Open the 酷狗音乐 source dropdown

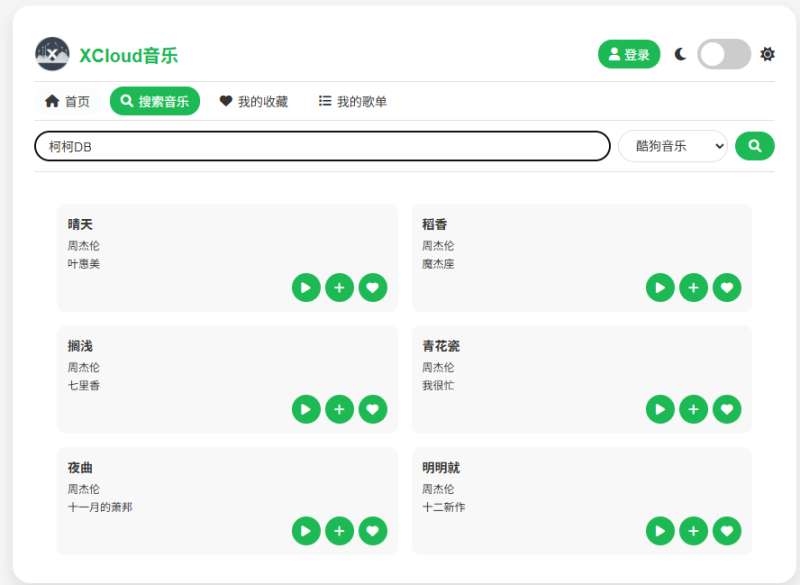click(672, 146)
